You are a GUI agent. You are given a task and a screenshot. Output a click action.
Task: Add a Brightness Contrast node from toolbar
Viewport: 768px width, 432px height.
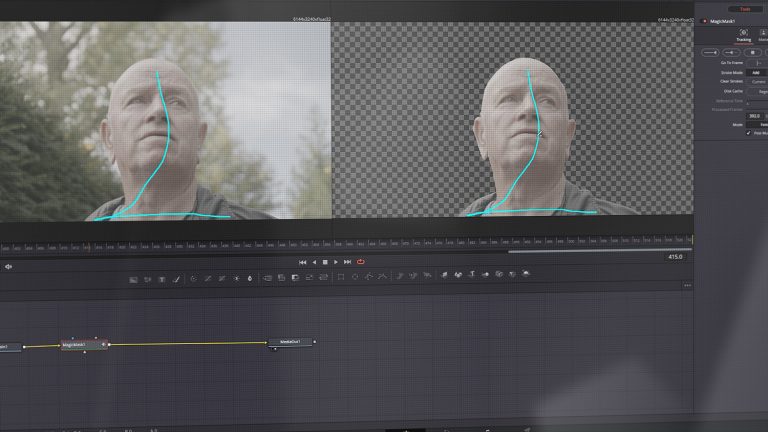click(236, 278)
